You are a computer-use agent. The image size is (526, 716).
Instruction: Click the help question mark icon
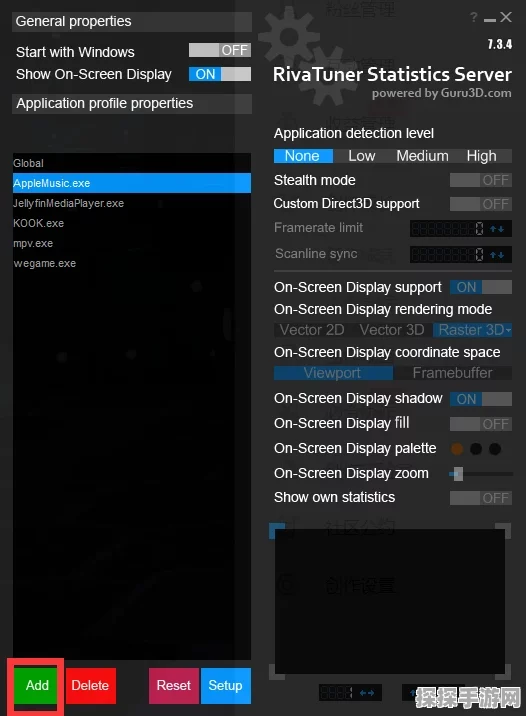pos(473,17)
